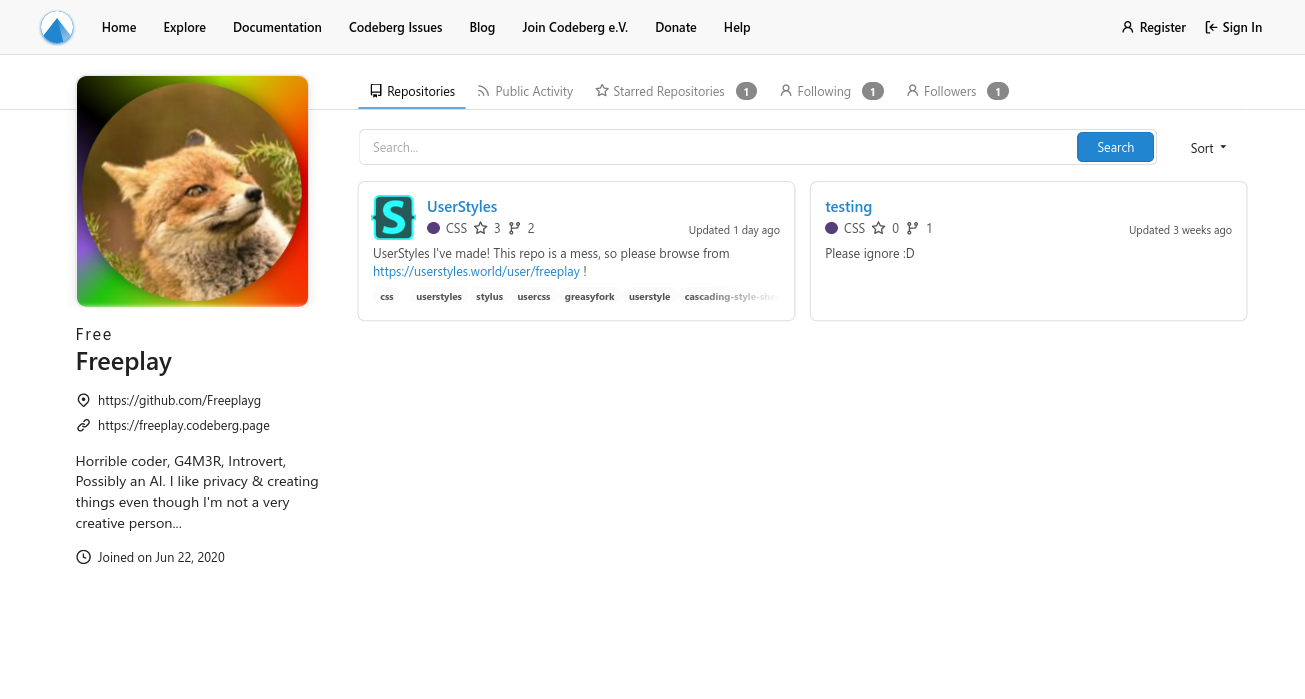Click the fork icon on UserStyles repository
Image resolution: width=1305 pixels, height=699 pixels.
tap(515, 228)
